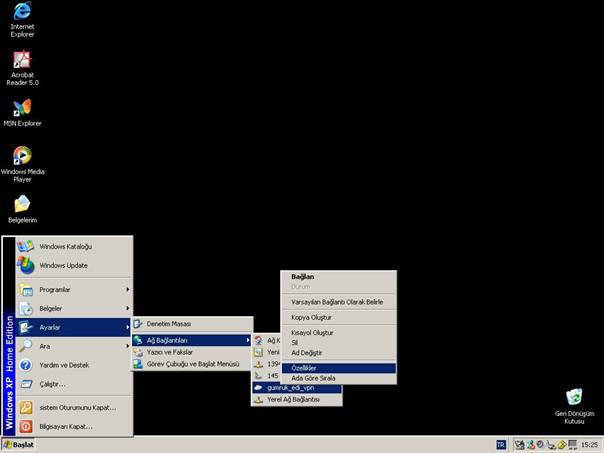The height and width of the screenshot is (453, 604).
Task: Select Varsayılan Bağlantı Olarak Belirle
Action: click(339, 302)
